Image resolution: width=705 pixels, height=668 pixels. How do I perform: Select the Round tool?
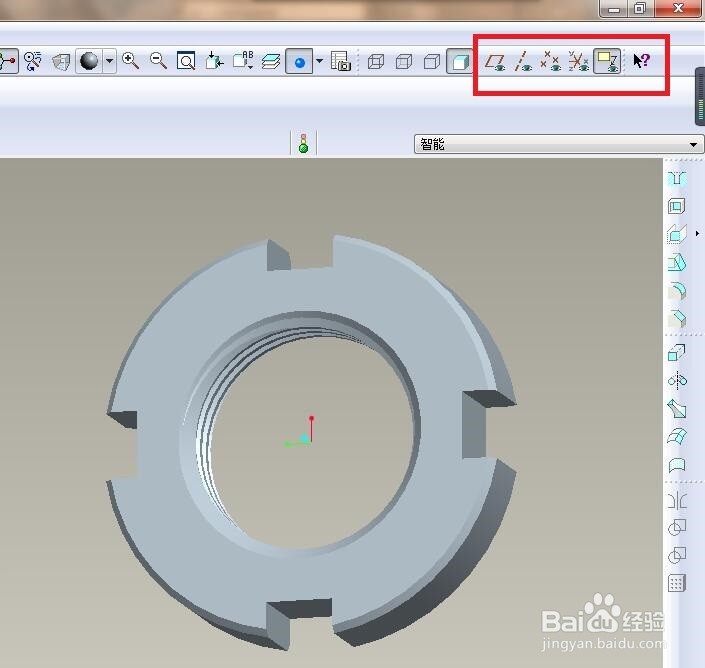point(677,291)
